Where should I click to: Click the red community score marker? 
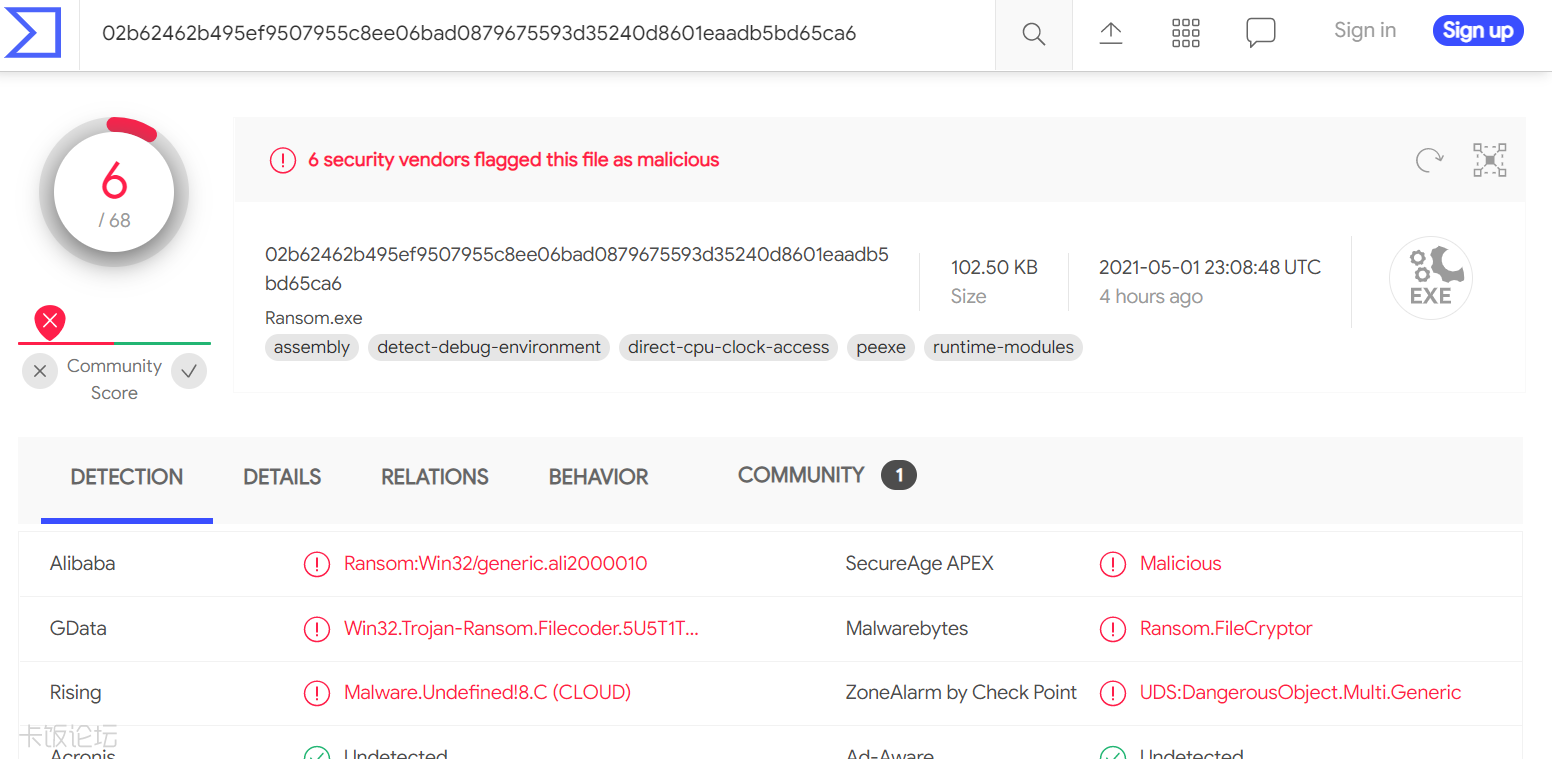pyautogui.click(x=50, y=323)
